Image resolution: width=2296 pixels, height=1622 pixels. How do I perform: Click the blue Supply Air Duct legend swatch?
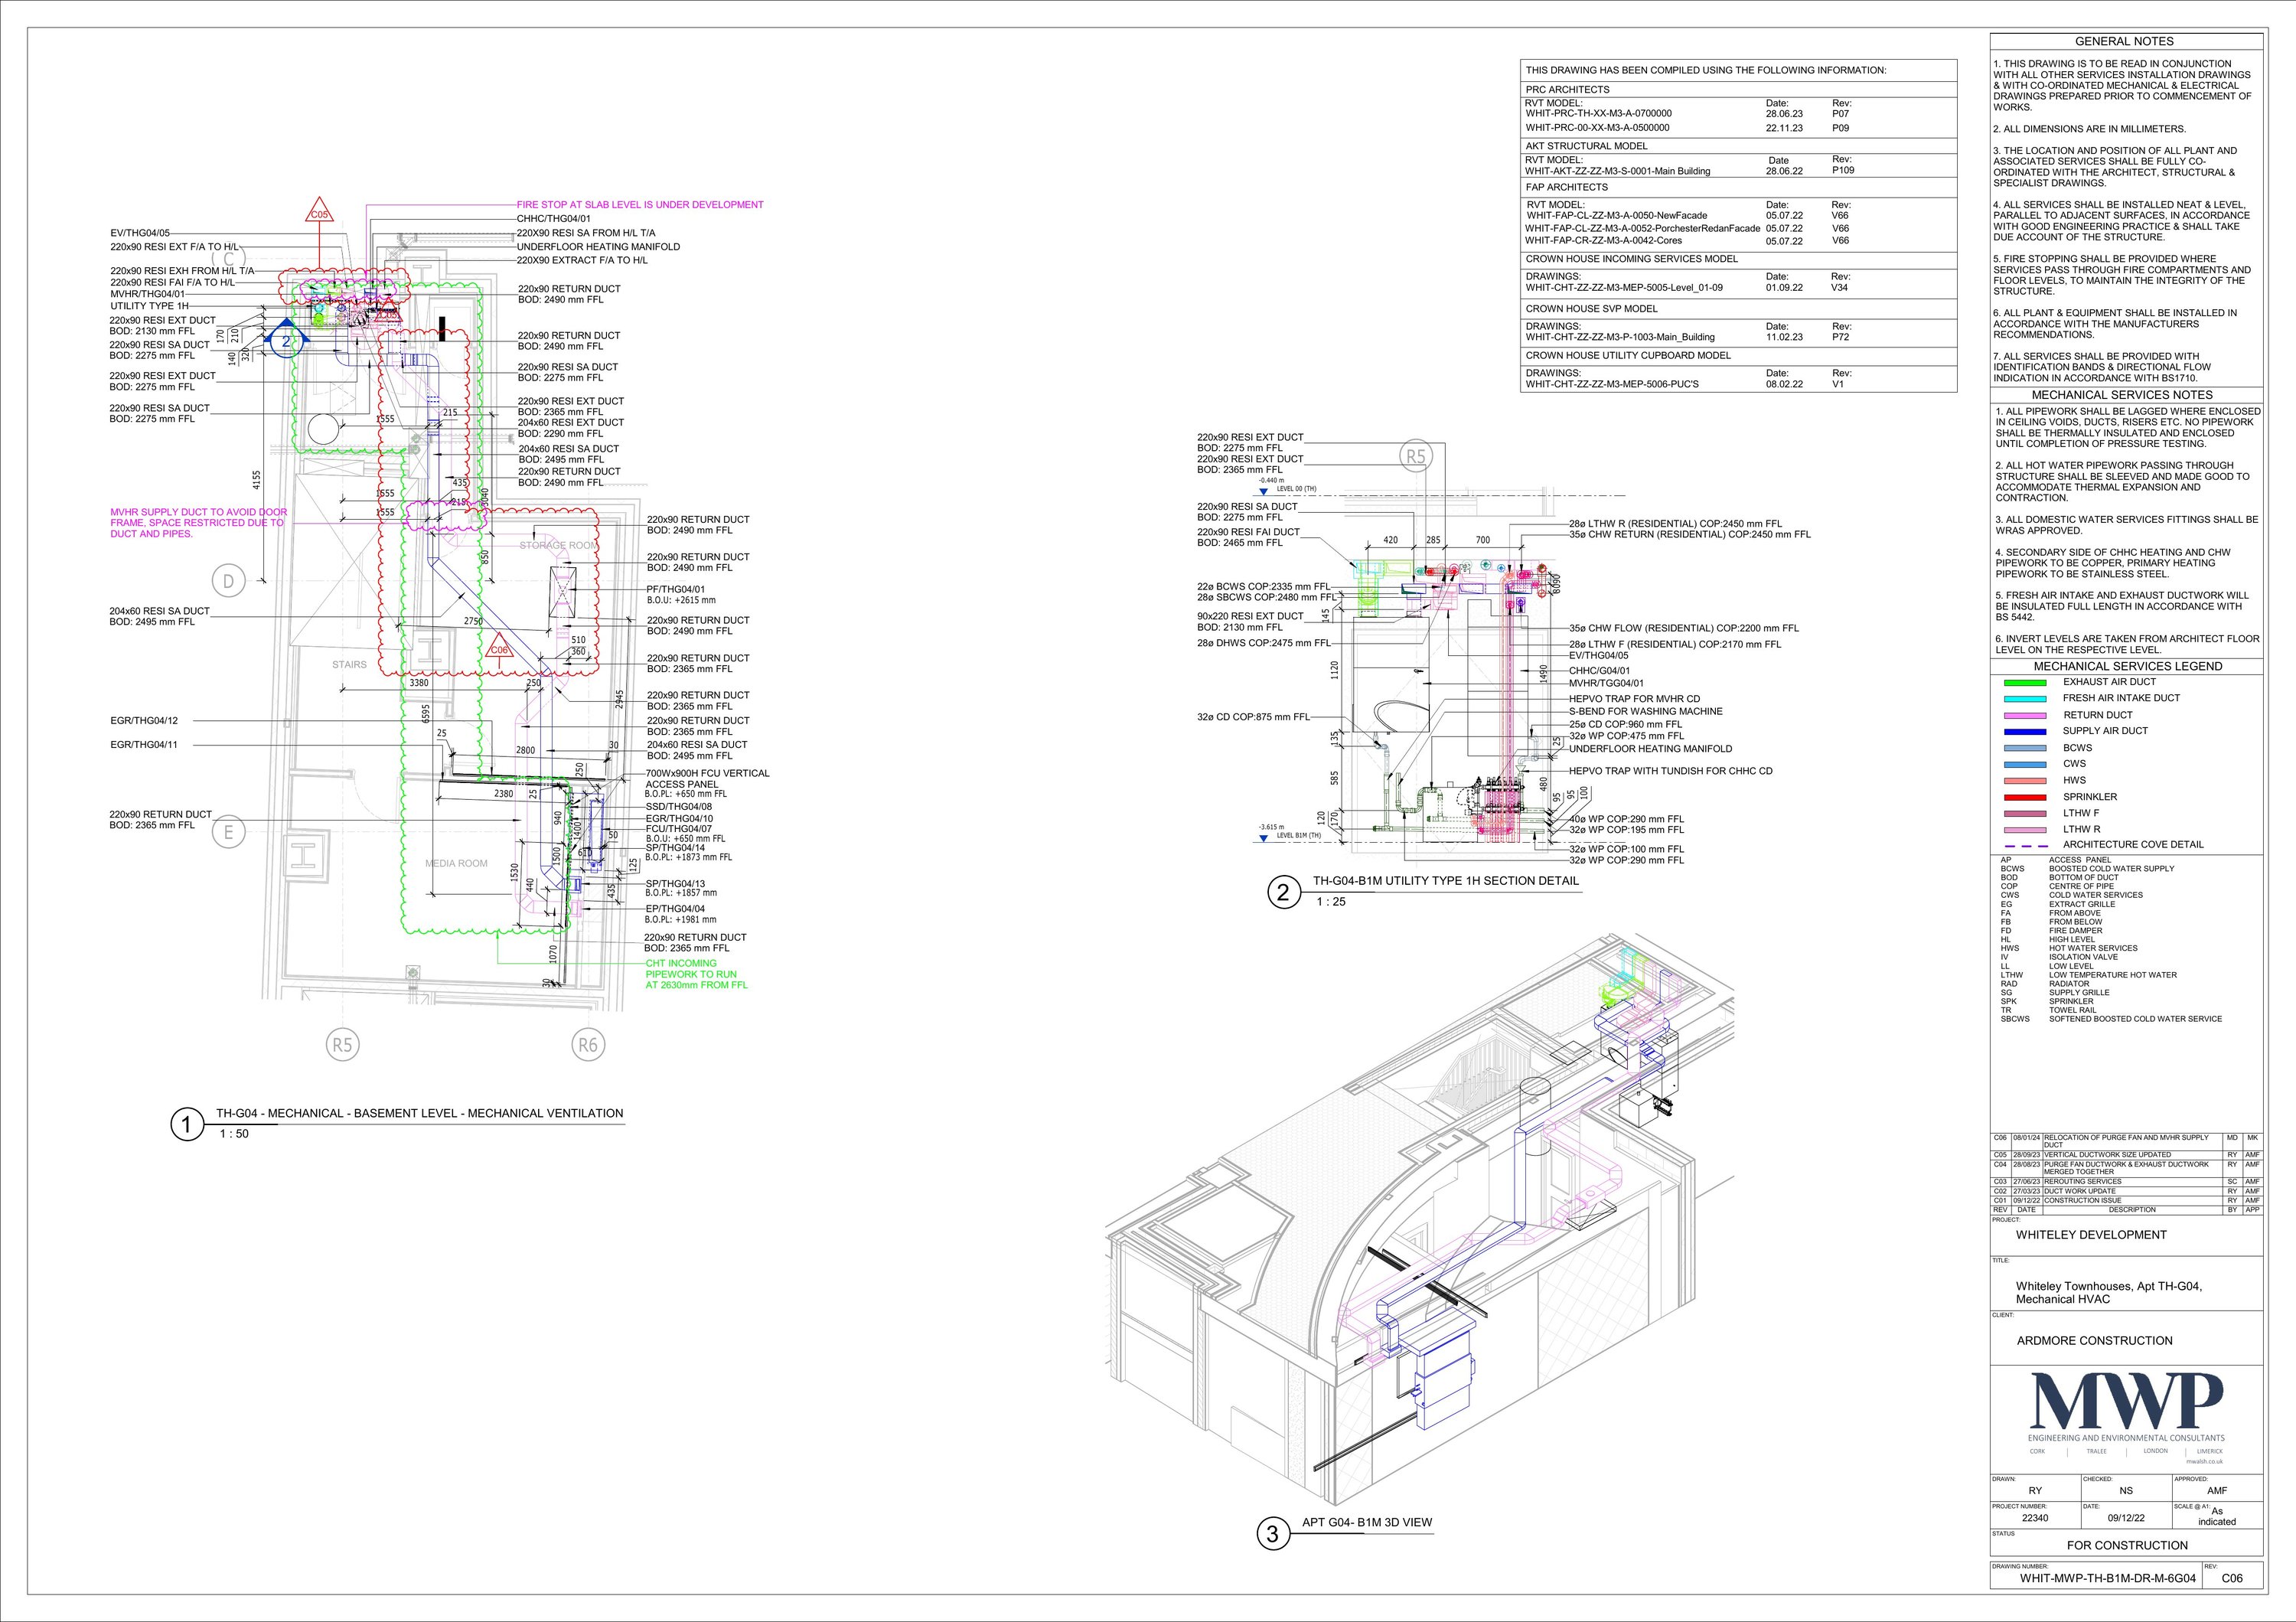(2024, 731)
